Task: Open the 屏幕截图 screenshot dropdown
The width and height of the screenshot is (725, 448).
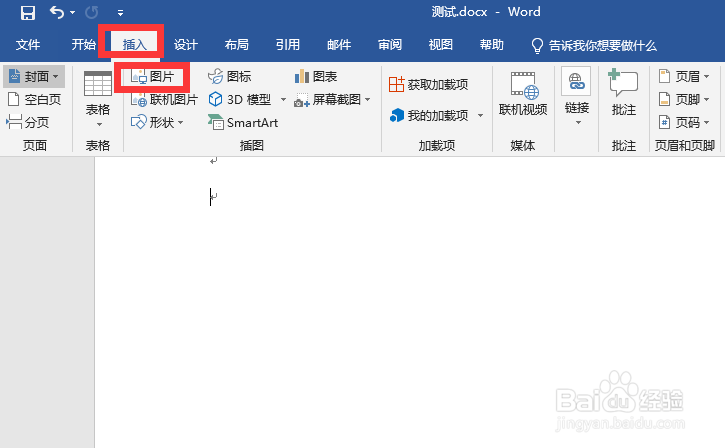Action: point(332,99)
